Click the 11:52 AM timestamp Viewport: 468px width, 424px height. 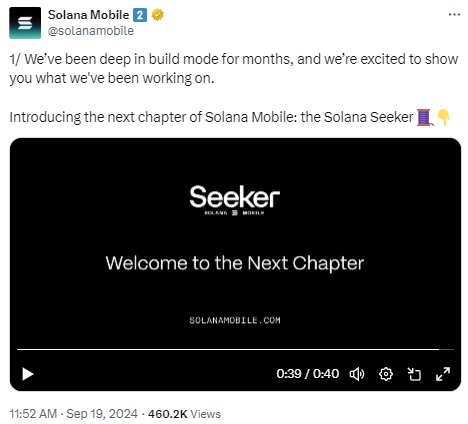(x=33, y=414)
